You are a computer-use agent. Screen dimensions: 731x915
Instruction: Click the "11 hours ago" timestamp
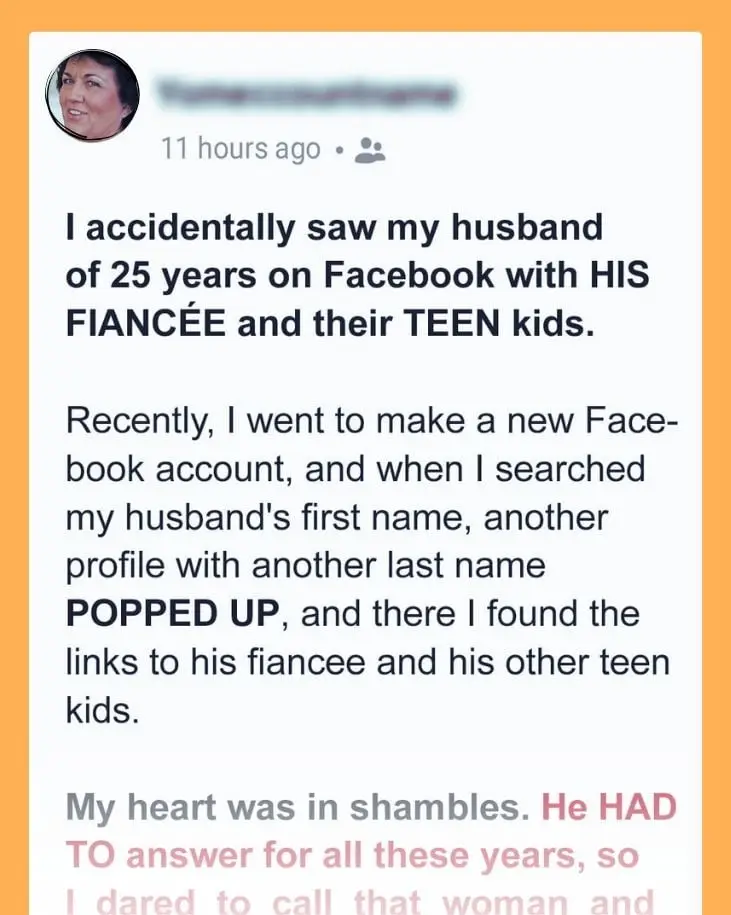tap(240, 150)
